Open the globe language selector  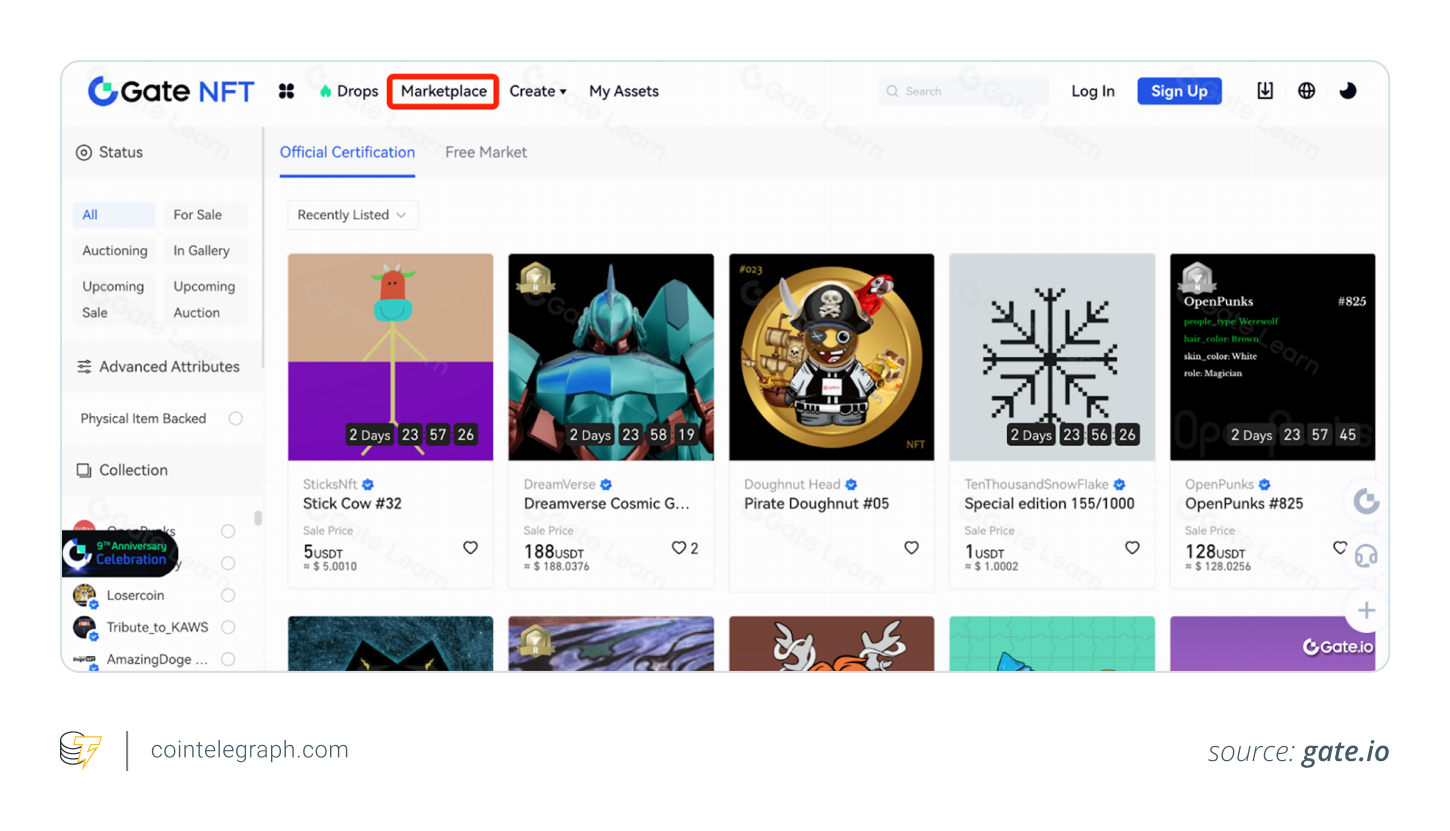coord(1306,91)
